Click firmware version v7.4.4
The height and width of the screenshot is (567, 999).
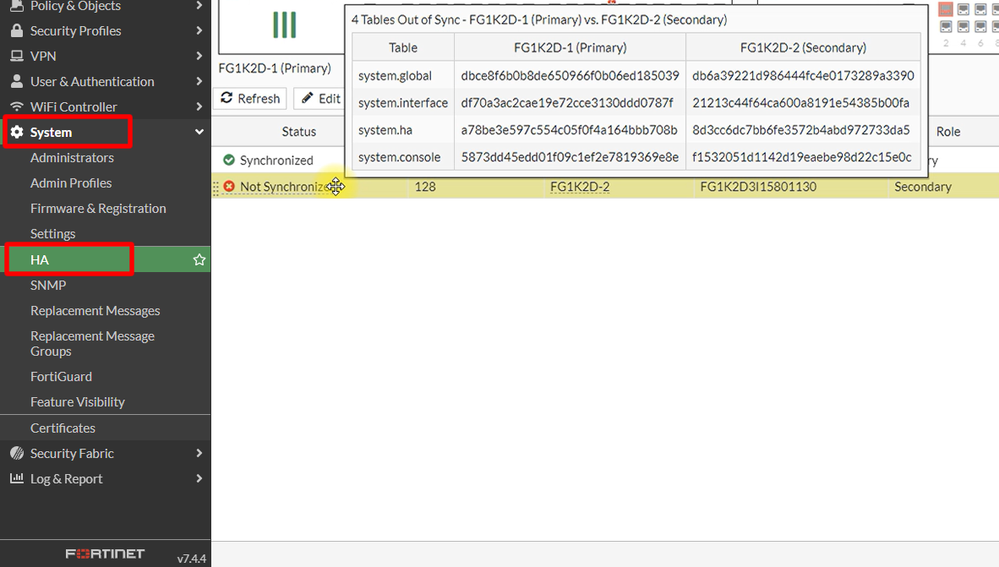pos(192,558)
